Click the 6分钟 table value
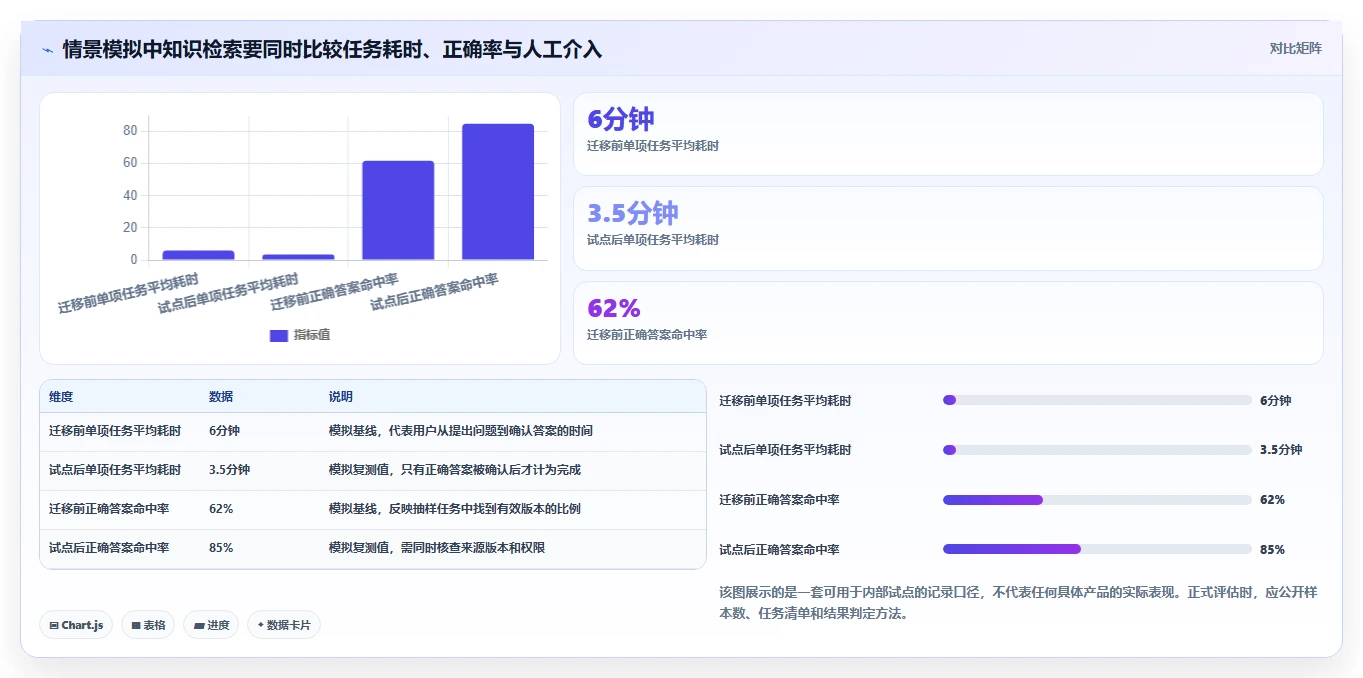Image resolution: width=1363 pixels, height=678 pixels. click(x=224, y=431)
